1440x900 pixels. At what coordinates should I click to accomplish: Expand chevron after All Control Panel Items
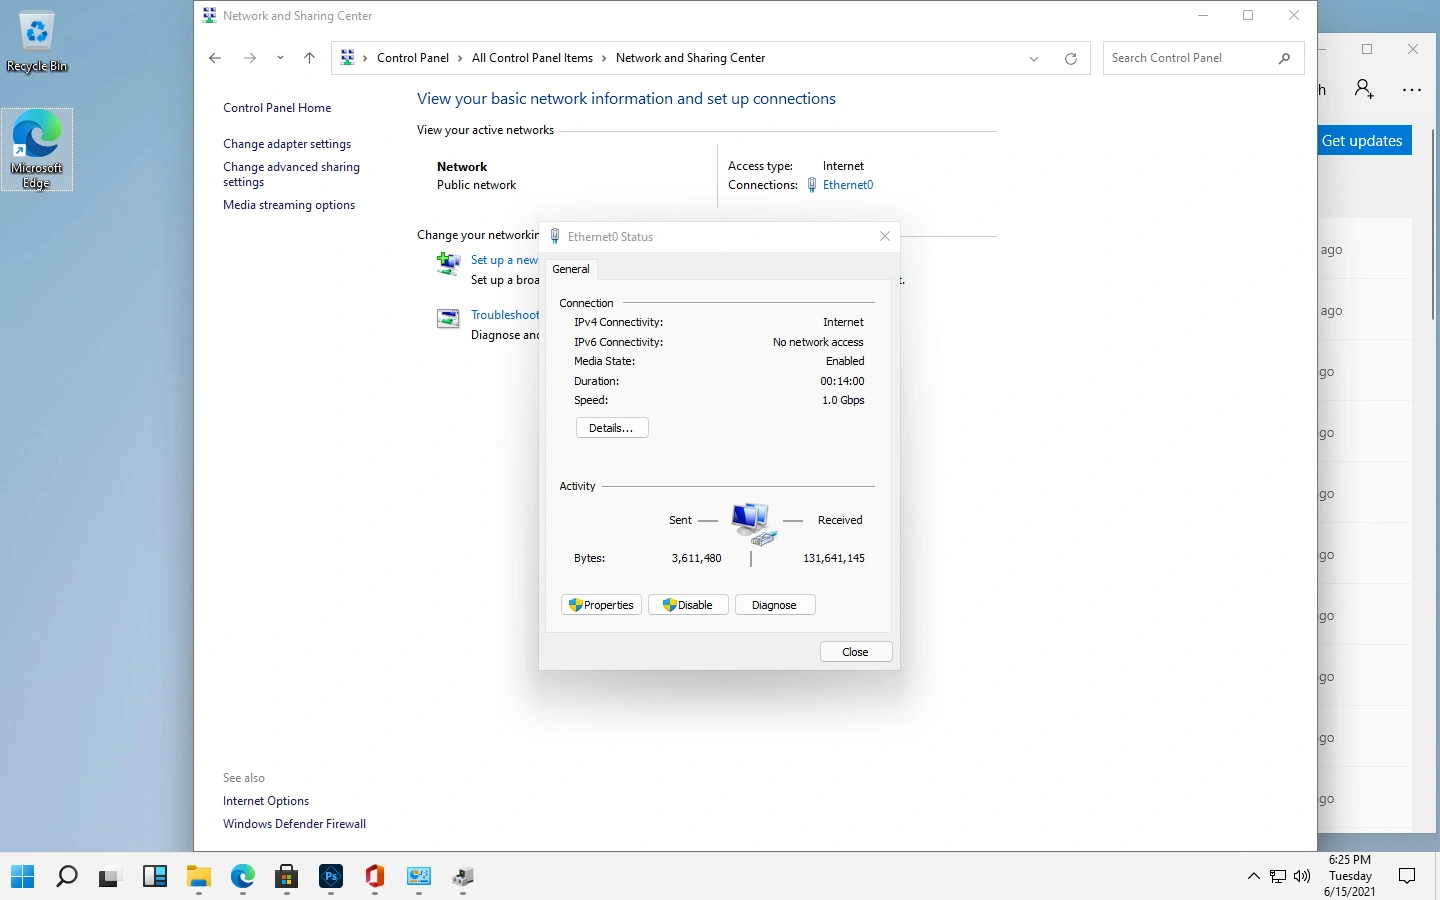pyautogui.click(x=604, y=58)
